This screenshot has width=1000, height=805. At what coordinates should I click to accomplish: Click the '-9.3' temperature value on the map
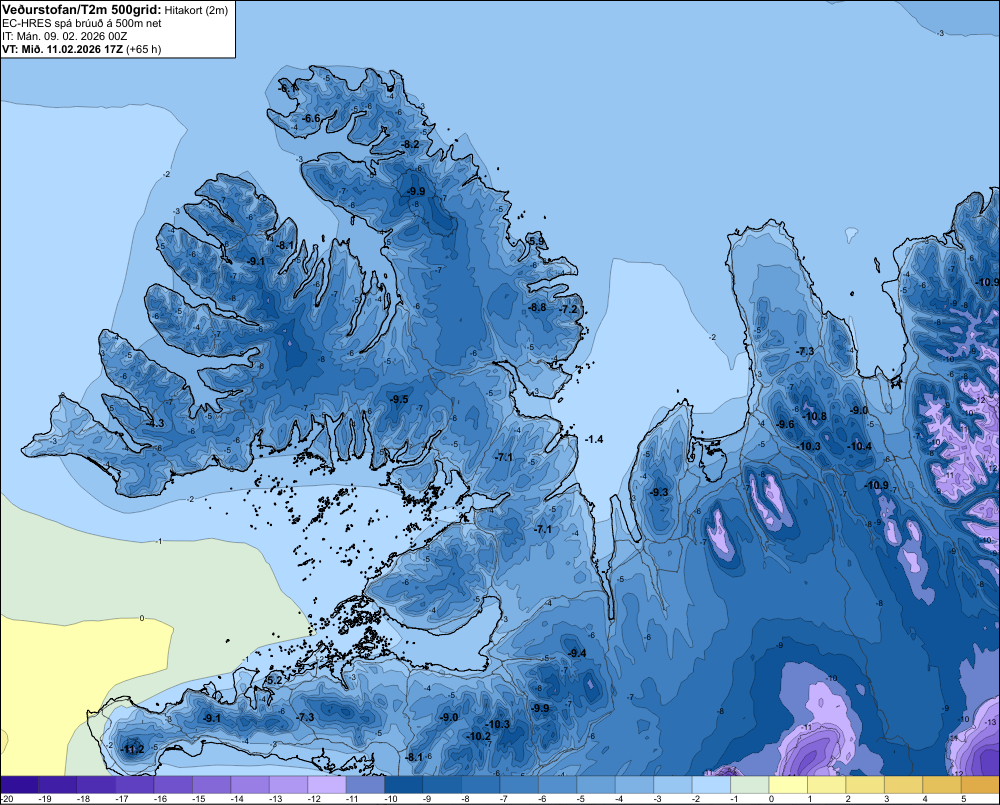(659, 492)
